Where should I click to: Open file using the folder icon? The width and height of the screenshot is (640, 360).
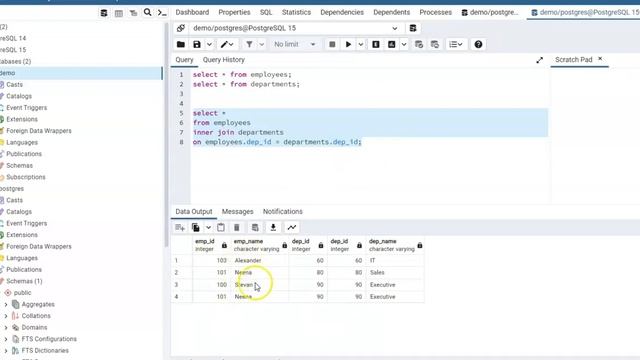click(x=181, y=44)
